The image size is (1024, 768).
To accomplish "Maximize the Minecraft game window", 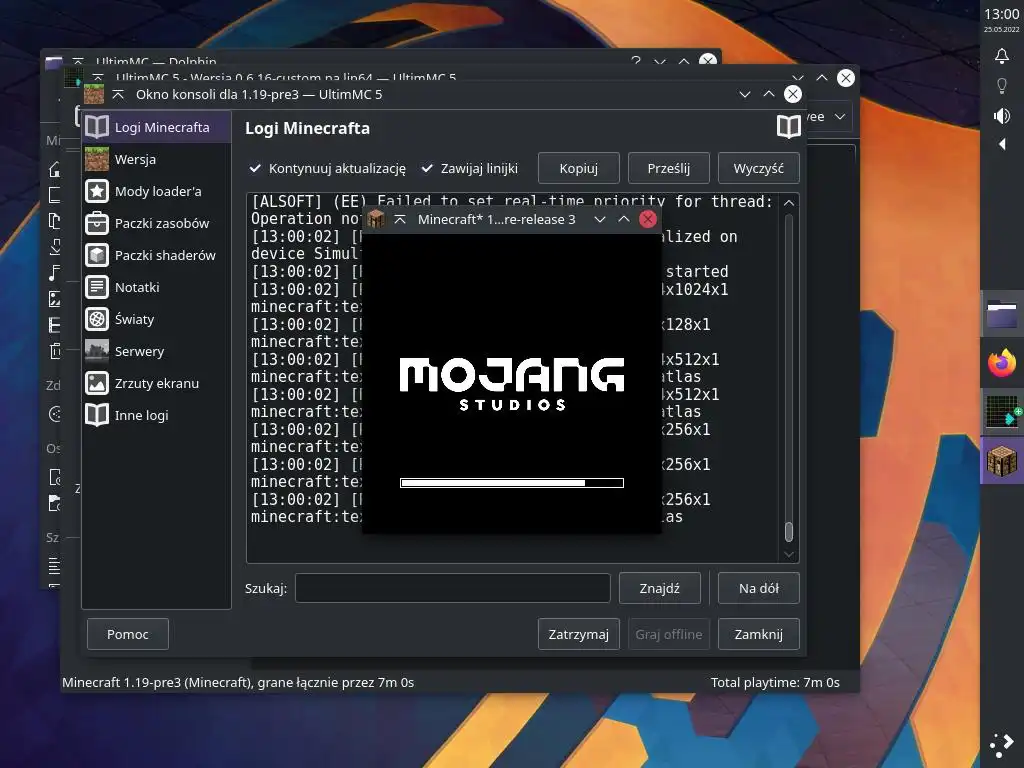I will click(x=624, y=219).
